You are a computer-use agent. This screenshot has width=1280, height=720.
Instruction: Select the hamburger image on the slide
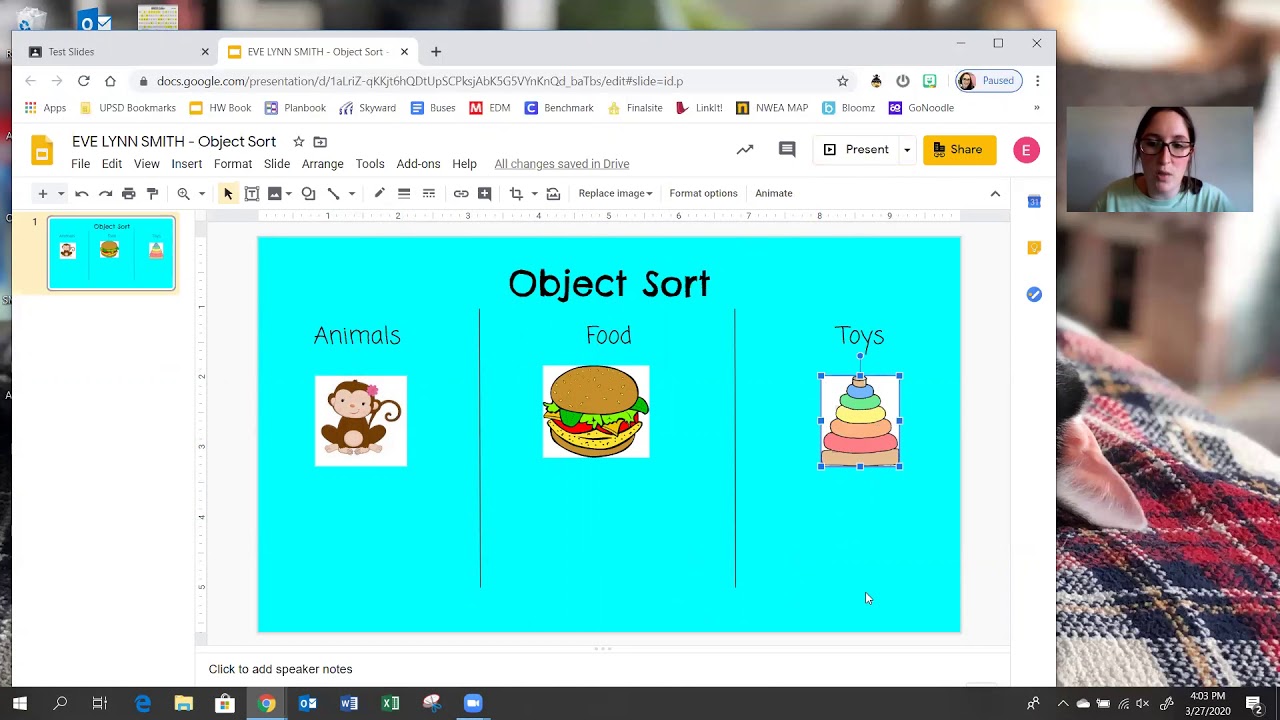click(596, 411)
